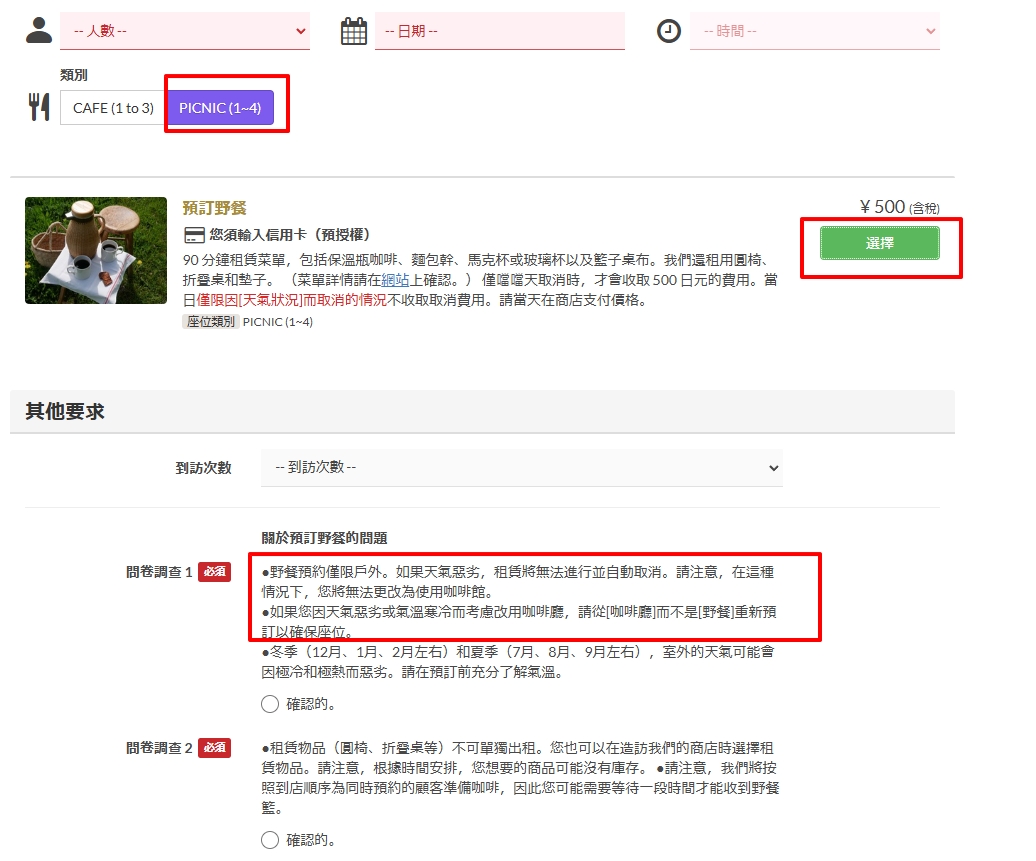Click the calendar icon next to 日期
This screenshot has height=861, width=1036.
pyautogui.click(x=354, y=31)
